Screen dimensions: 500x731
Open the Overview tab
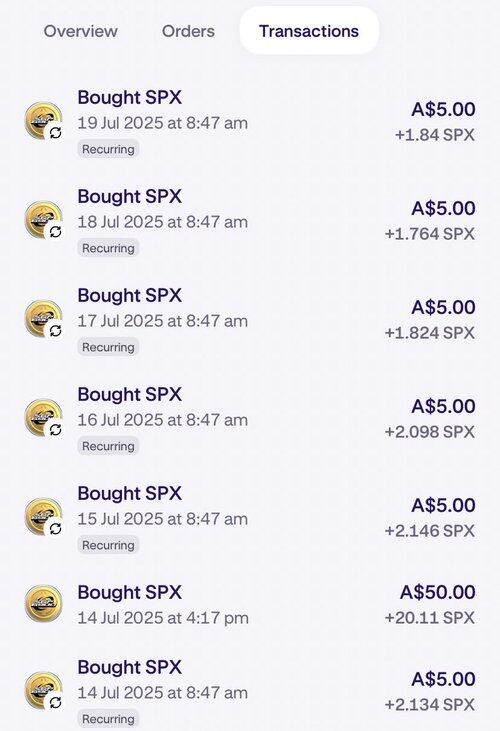click(81, 31)
